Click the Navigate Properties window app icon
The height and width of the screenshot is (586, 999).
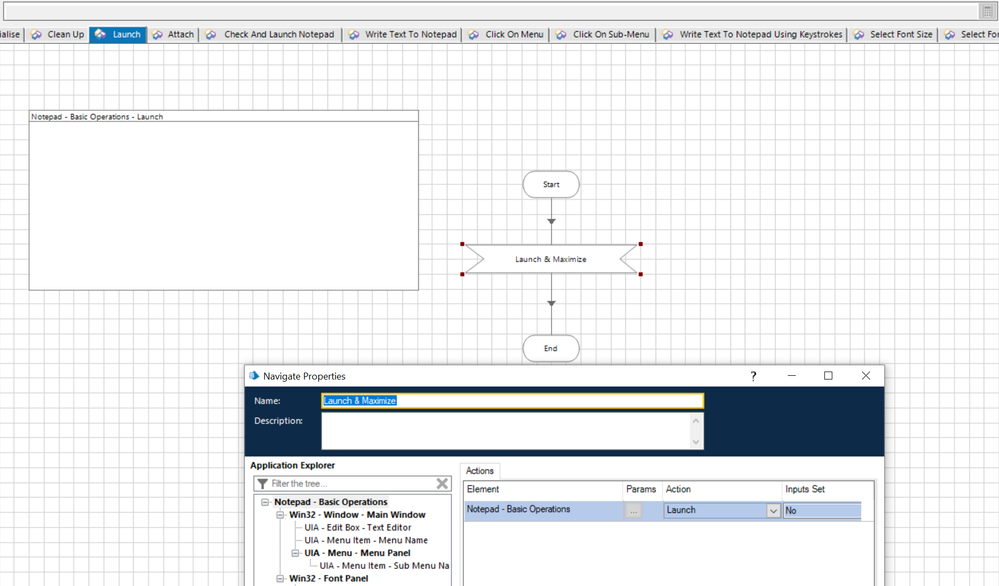254,376
